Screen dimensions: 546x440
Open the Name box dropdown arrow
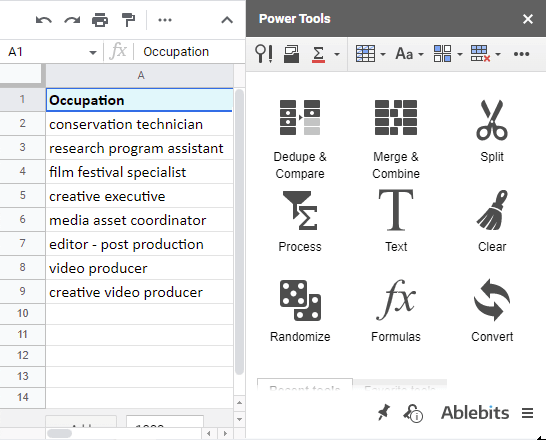[93, 53]
